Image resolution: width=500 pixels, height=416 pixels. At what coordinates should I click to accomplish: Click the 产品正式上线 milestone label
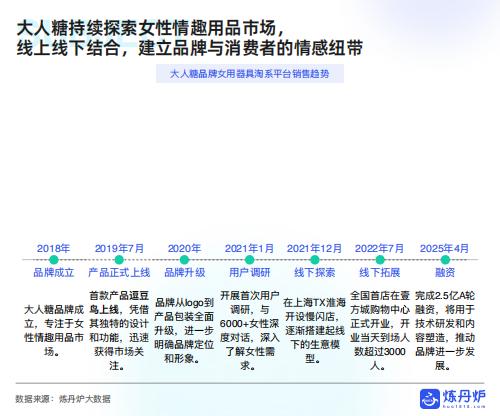[119, 272]
